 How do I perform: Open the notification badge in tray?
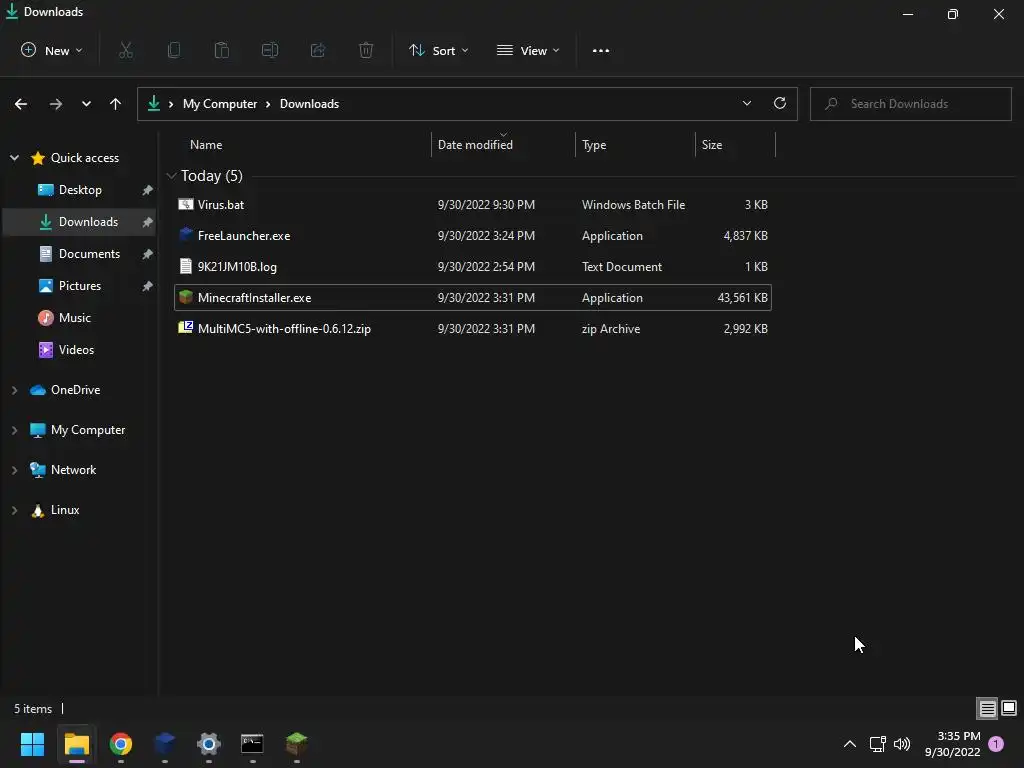coord(997,744)
